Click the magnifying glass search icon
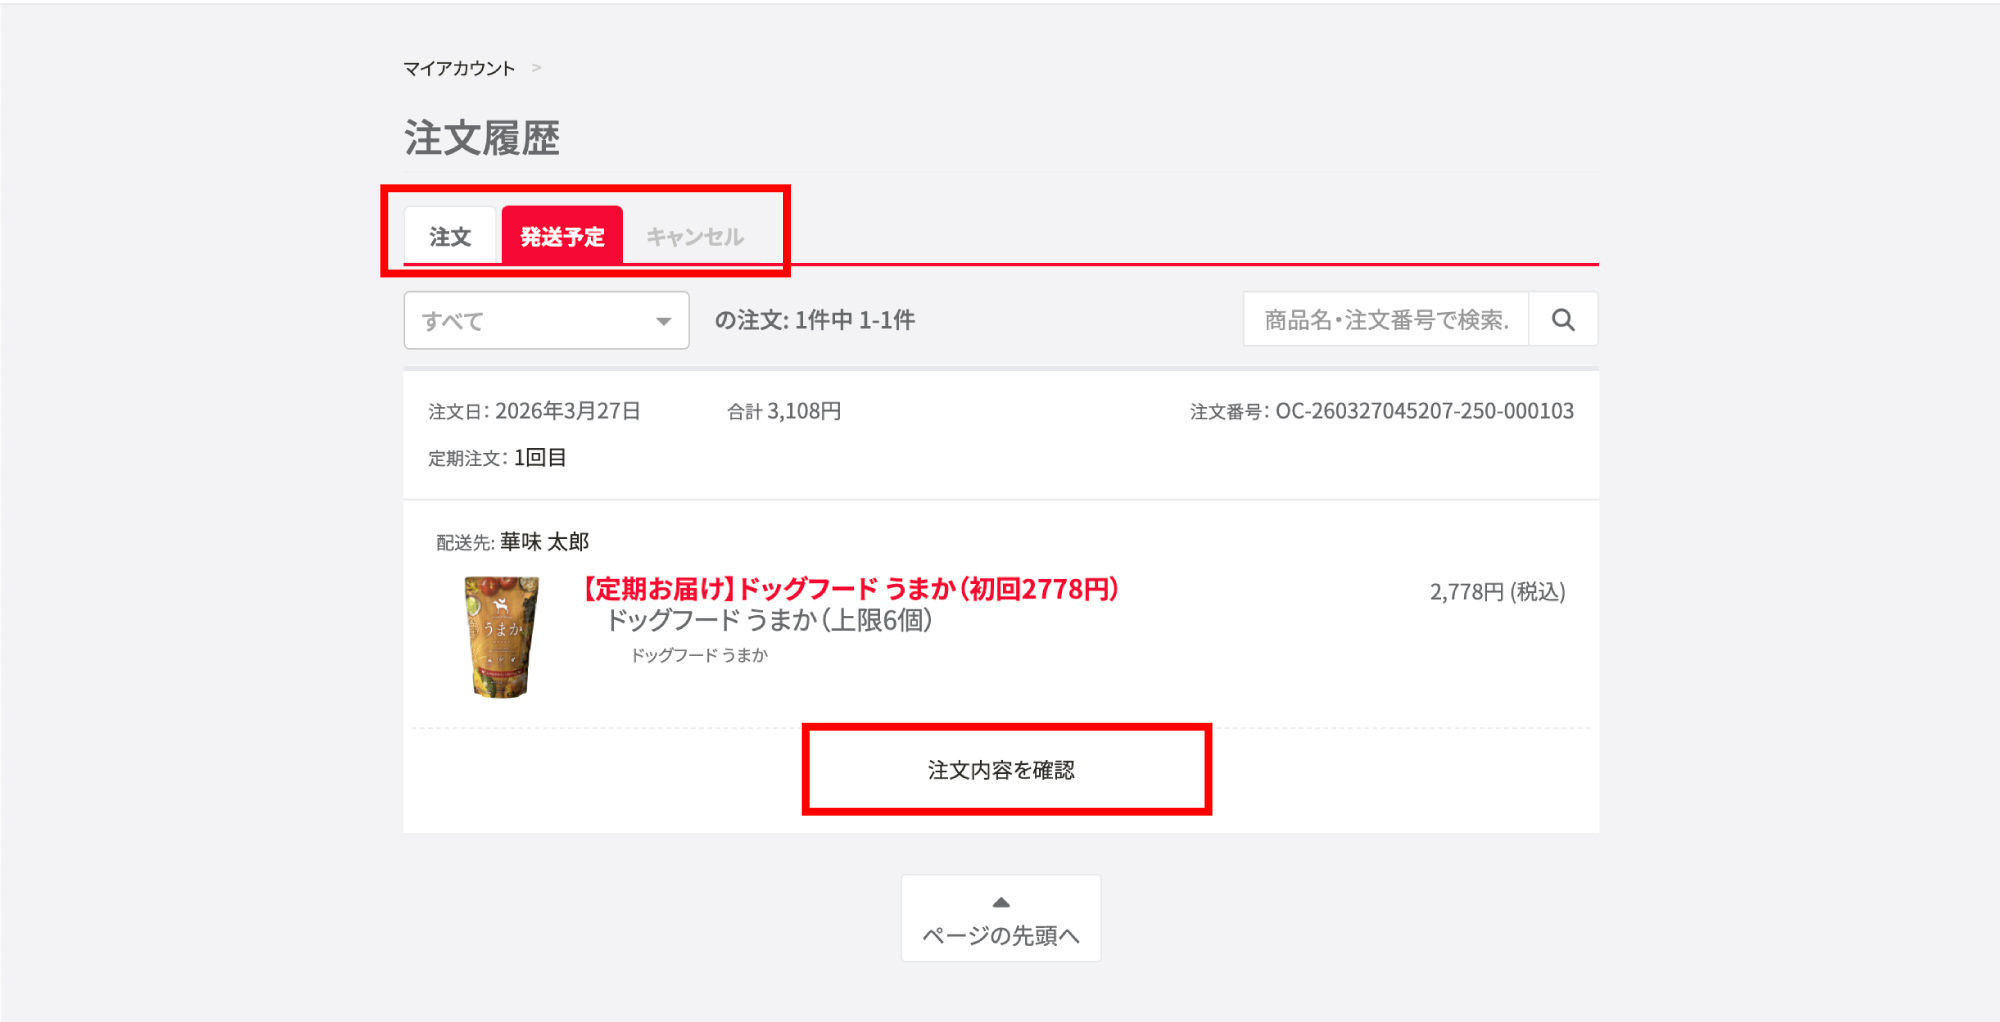This screenshot has width=2000, height=1022. coord(1563,320)
